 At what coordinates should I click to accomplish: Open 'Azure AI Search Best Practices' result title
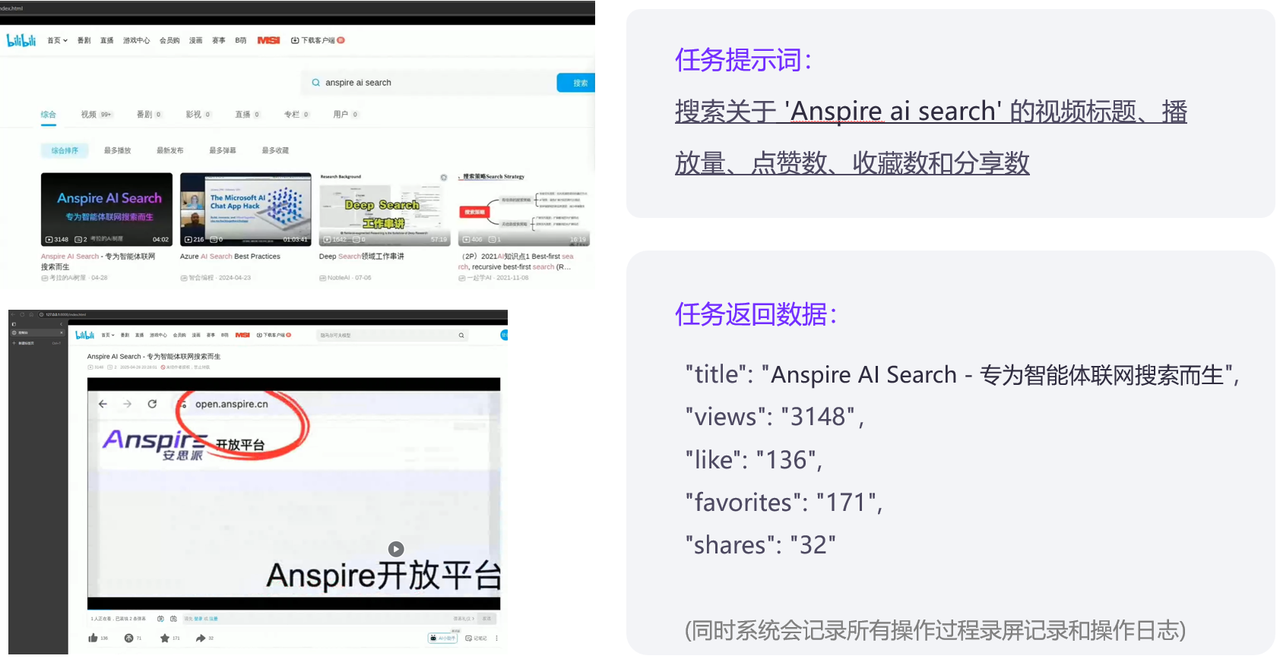tap(230, 256)
